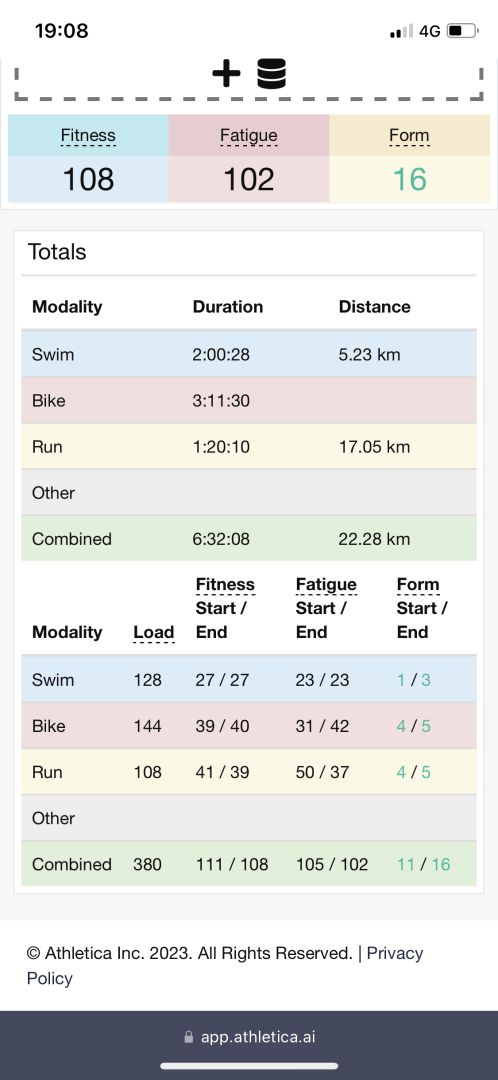Select the Run row showing 17.05 km
Image resolution: width=498 pixels, height=1080 pixels.
point(249,447)
